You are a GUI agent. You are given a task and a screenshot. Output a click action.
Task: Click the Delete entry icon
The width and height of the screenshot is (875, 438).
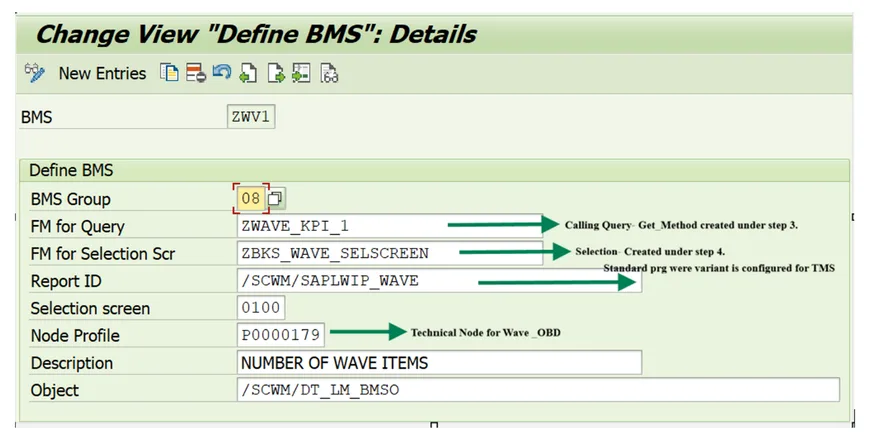[196, 73]
